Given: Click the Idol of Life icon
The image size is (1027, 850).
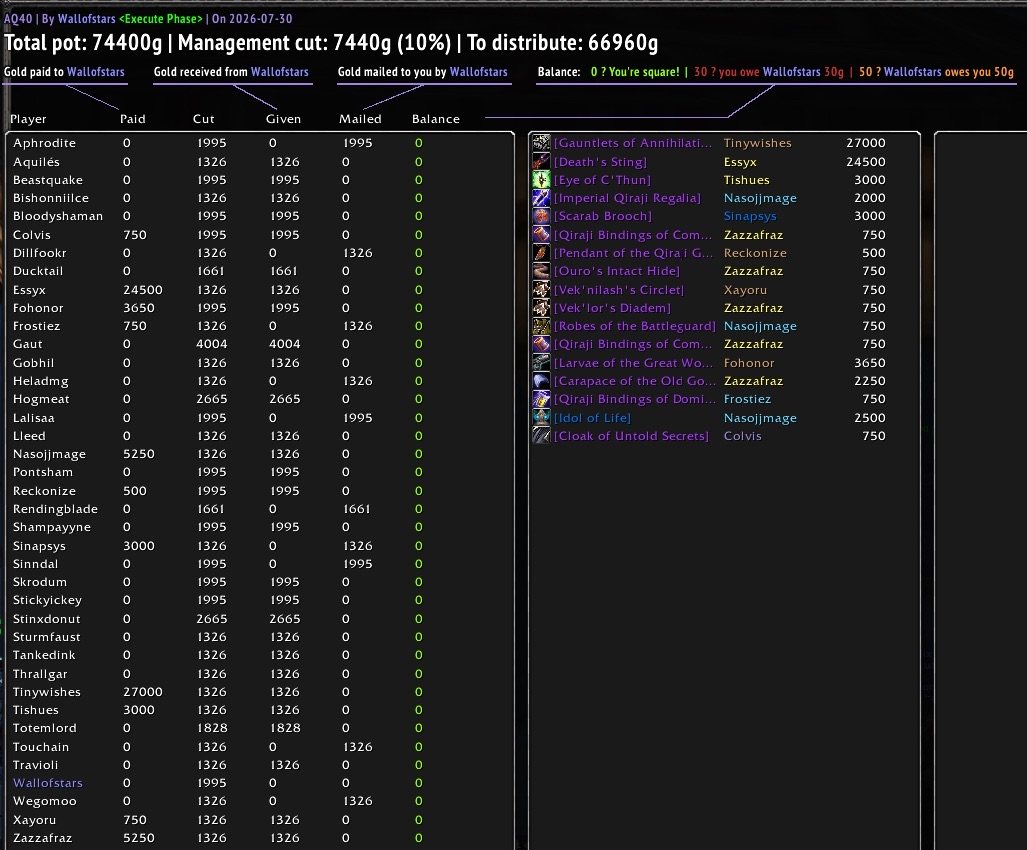Looking at the screenshot, I should pyautogui.click(x=541, y=418).
